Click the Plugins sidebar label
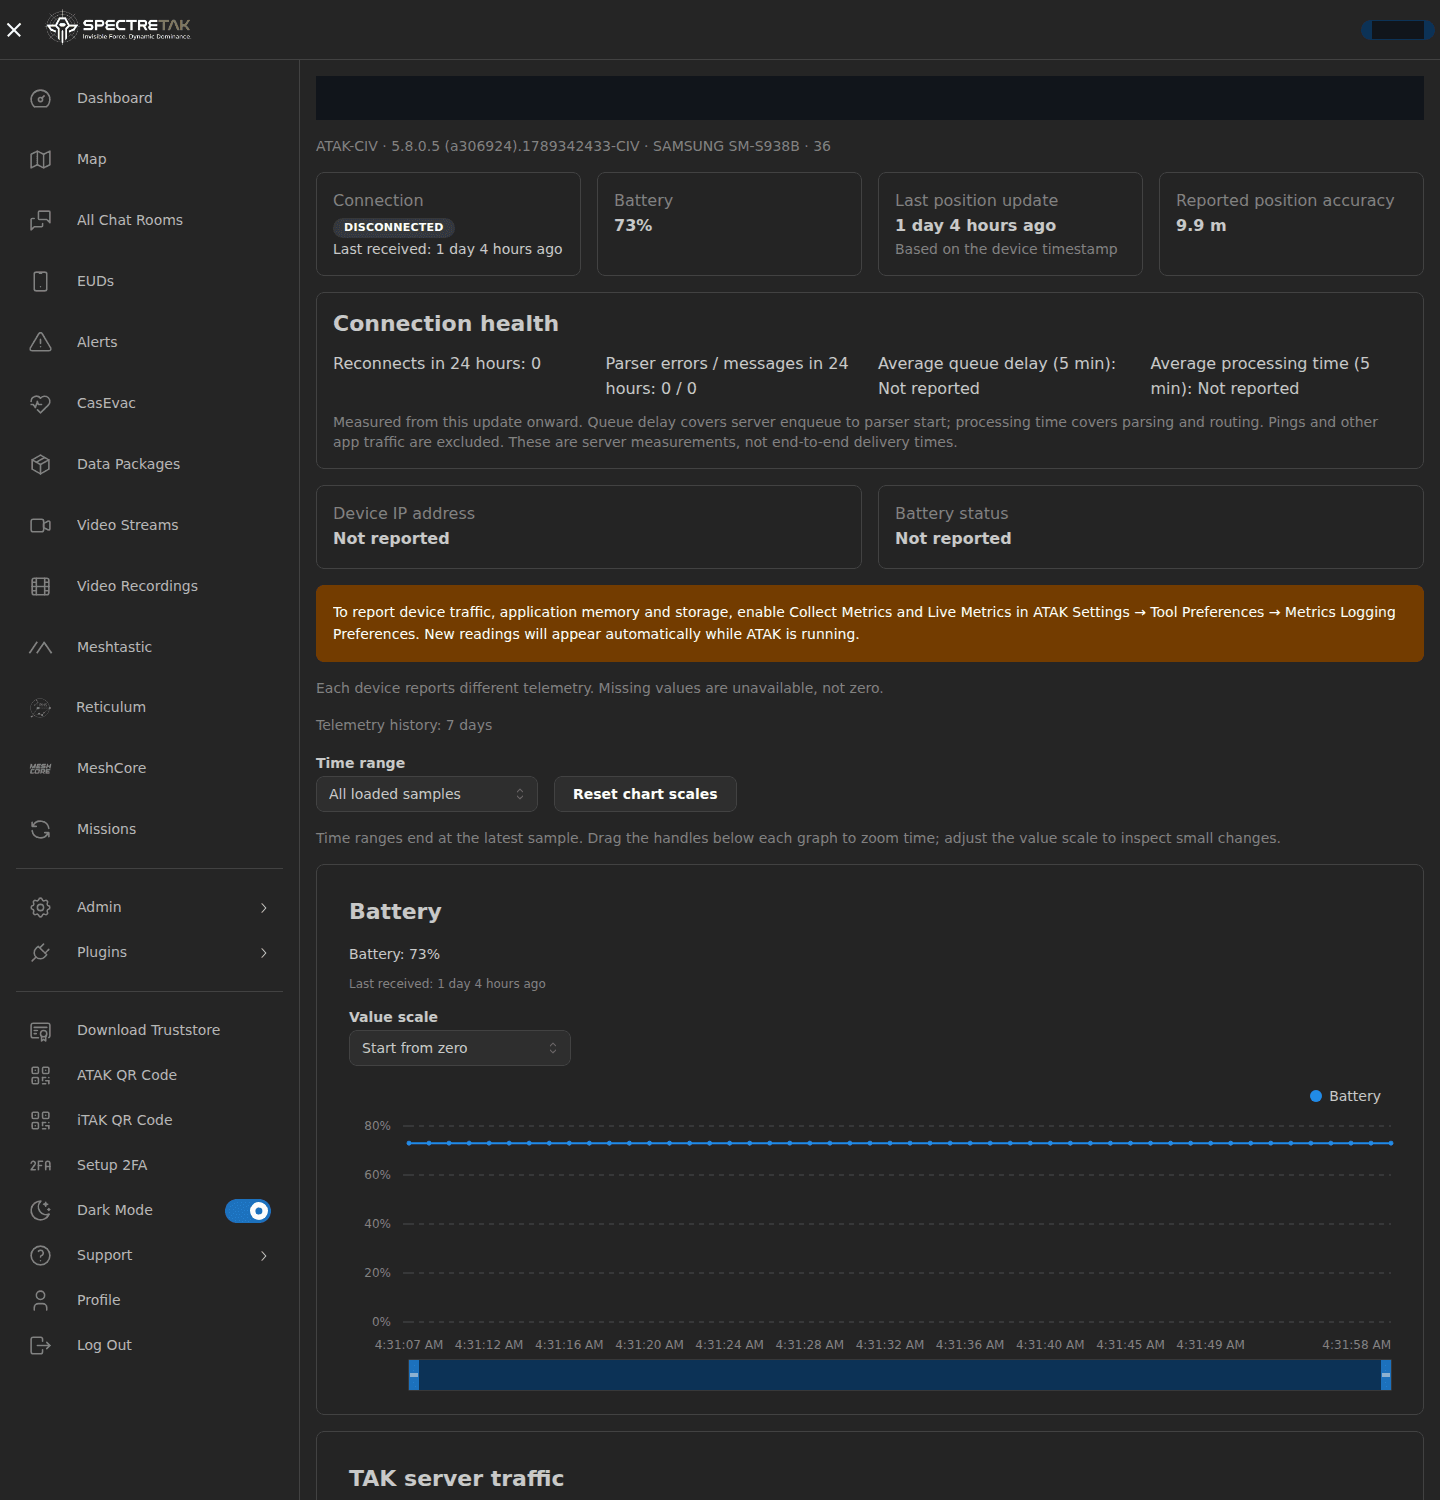Viewport: 1440px width, 1500px height. (102, 952)
